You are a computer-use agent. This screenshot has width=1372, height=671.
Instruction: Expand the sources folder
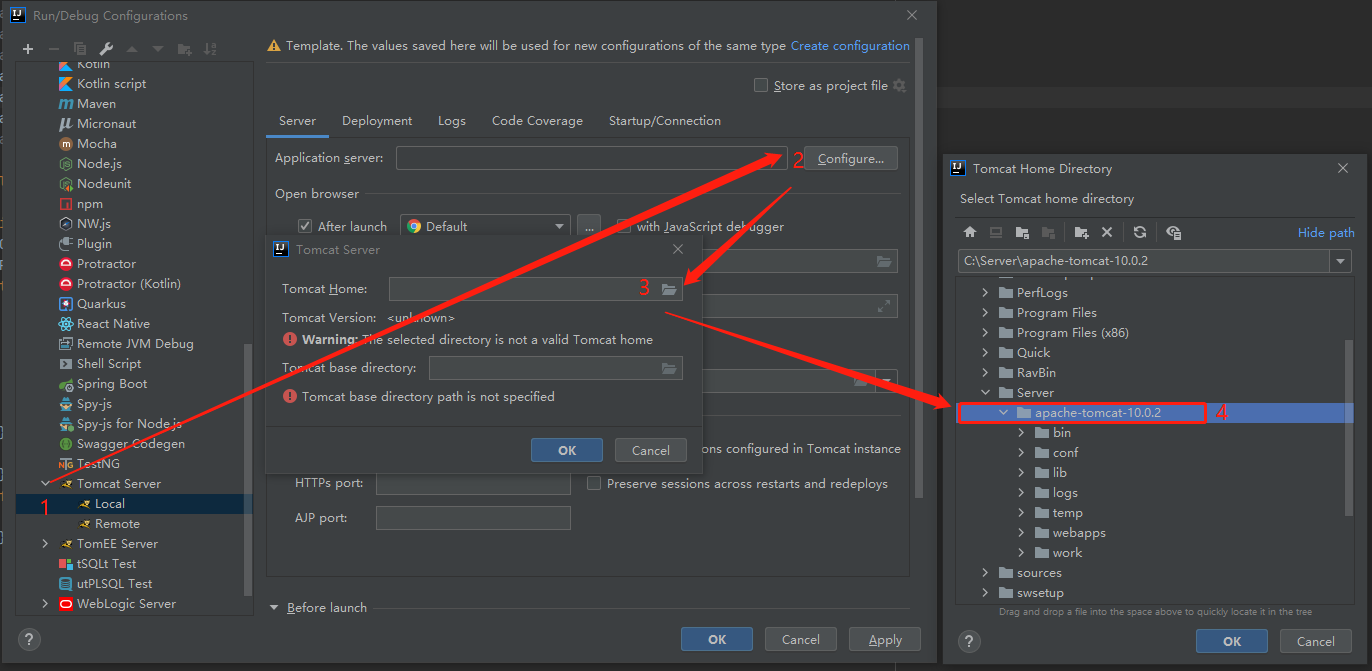click(985, 573)
